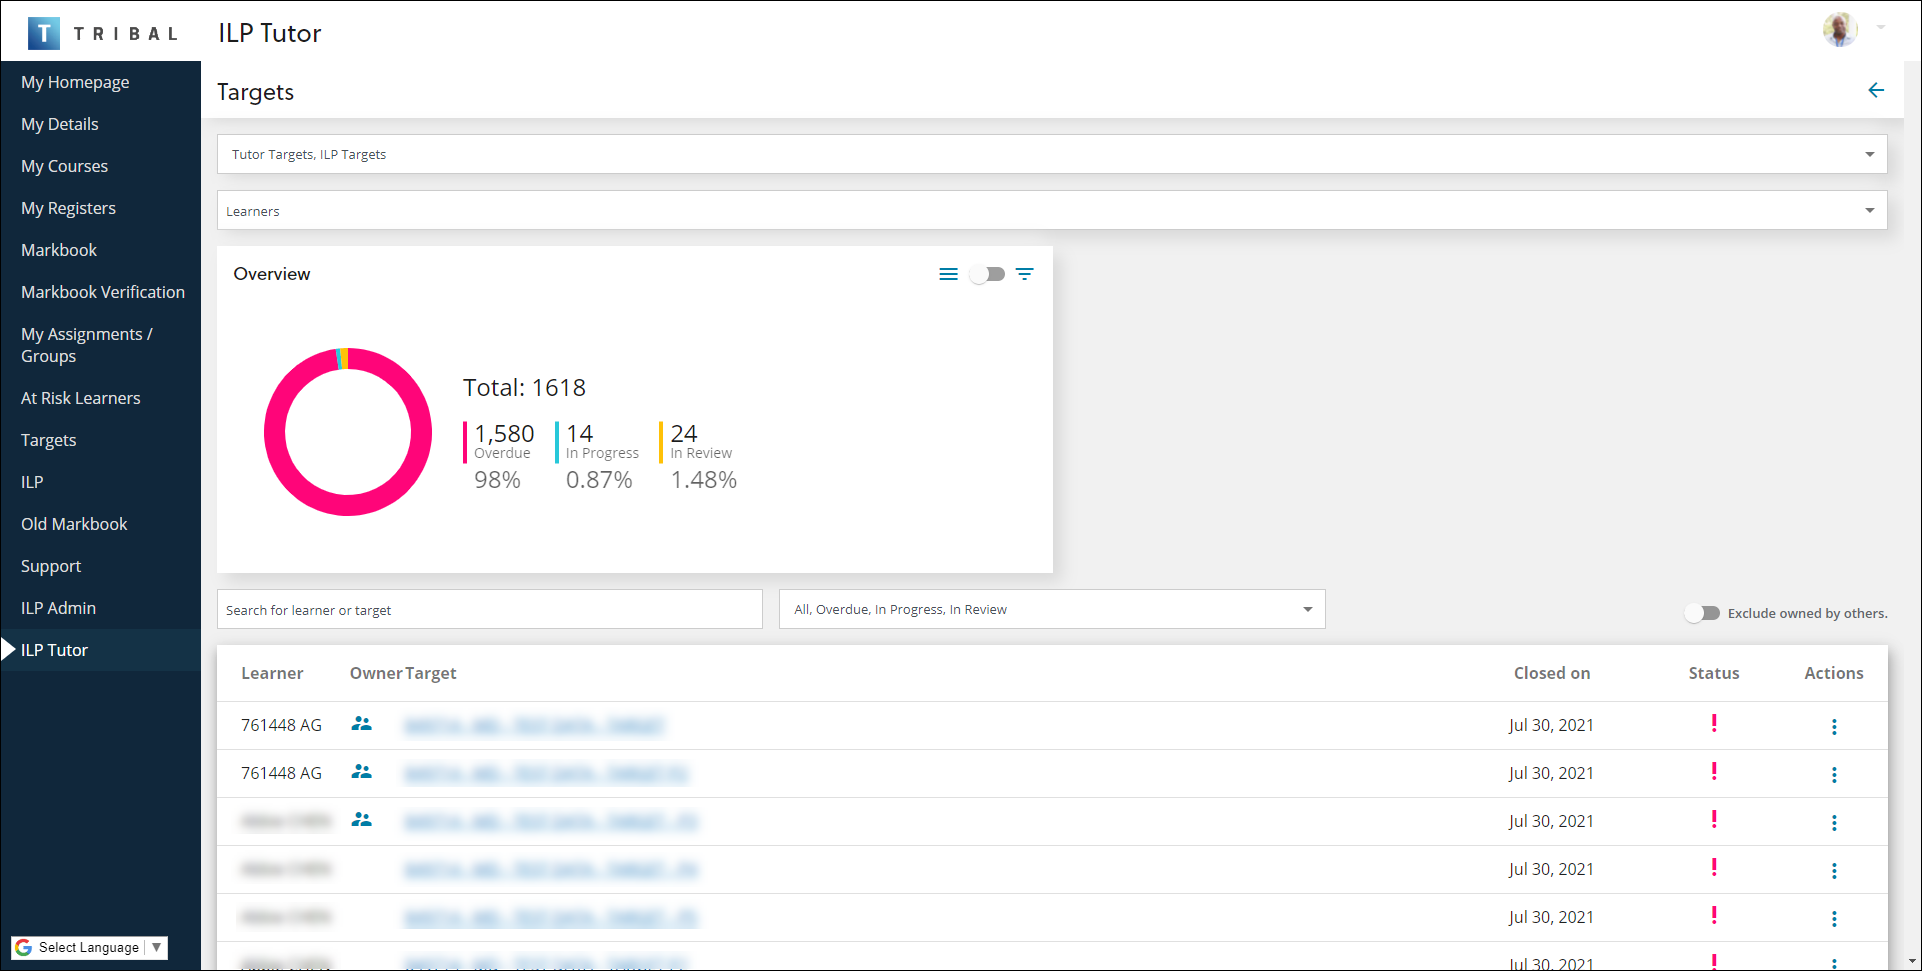Click the Search for learner or target field
This screenshot has width=1922, height=971.
[x=489, y=610]
